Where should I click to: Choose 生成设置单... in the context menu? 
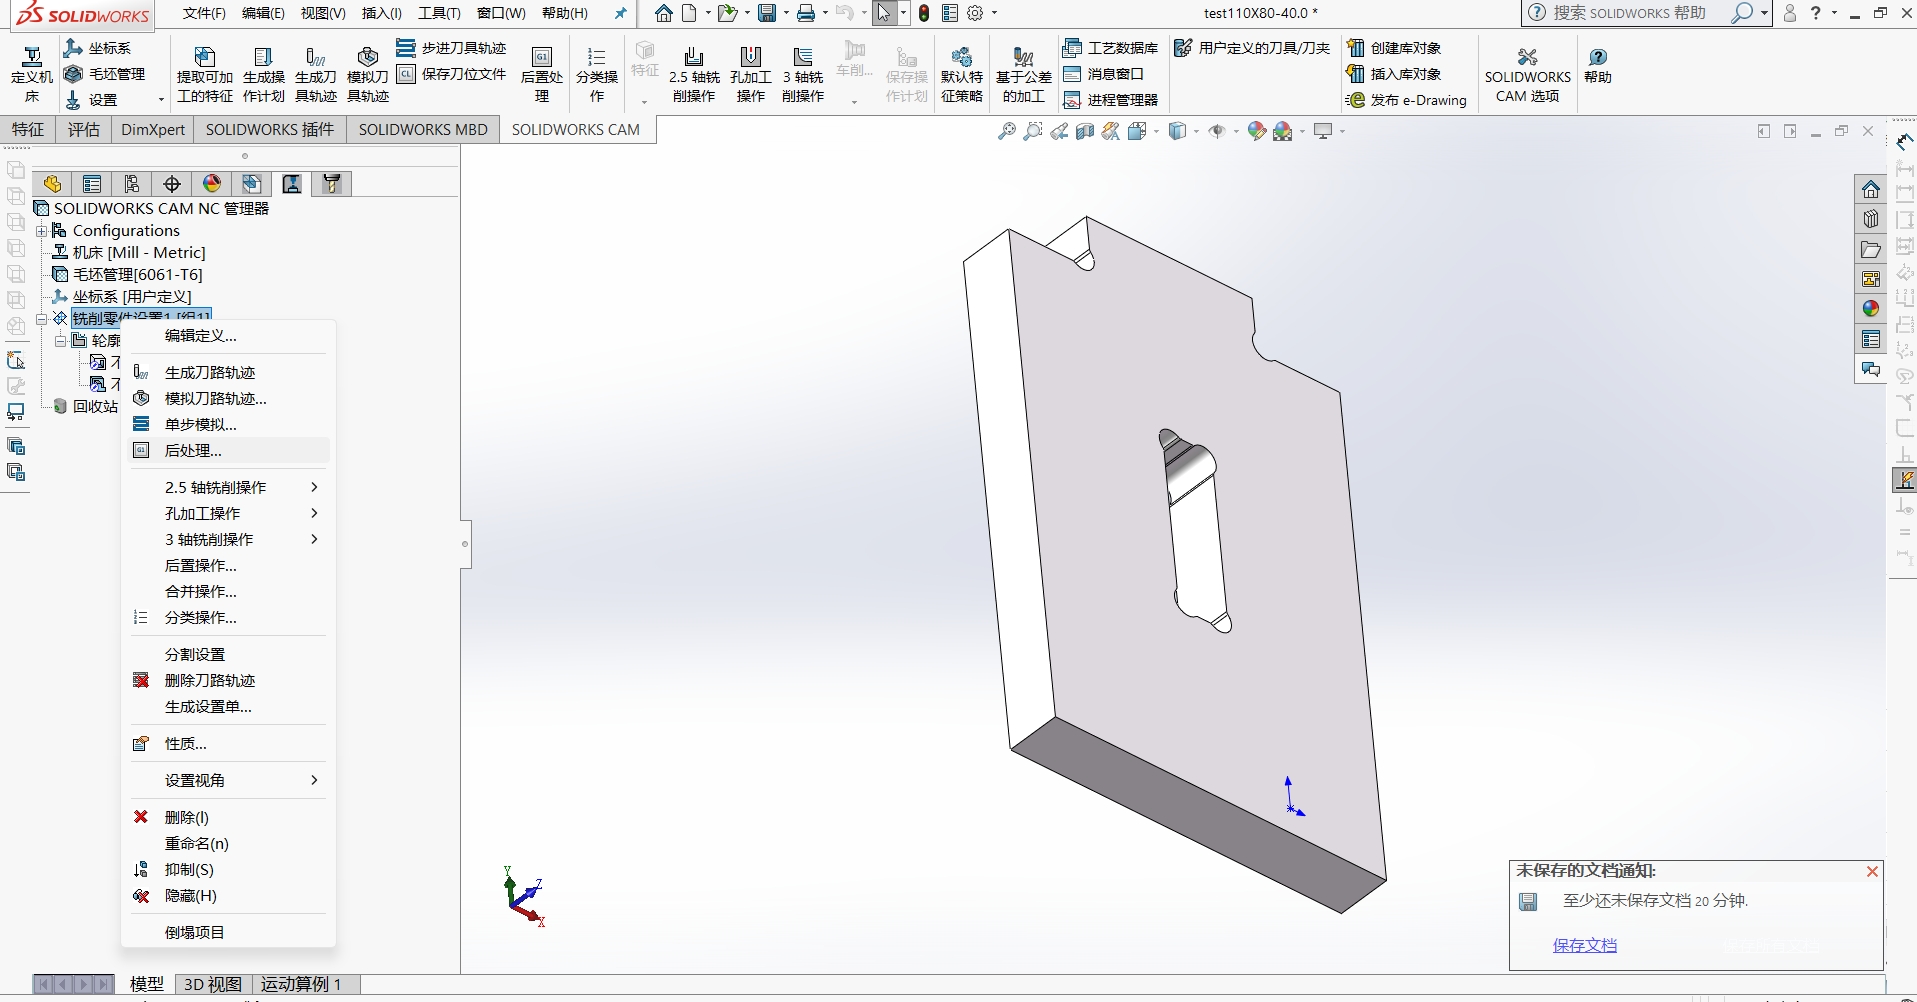coord(208,707)
